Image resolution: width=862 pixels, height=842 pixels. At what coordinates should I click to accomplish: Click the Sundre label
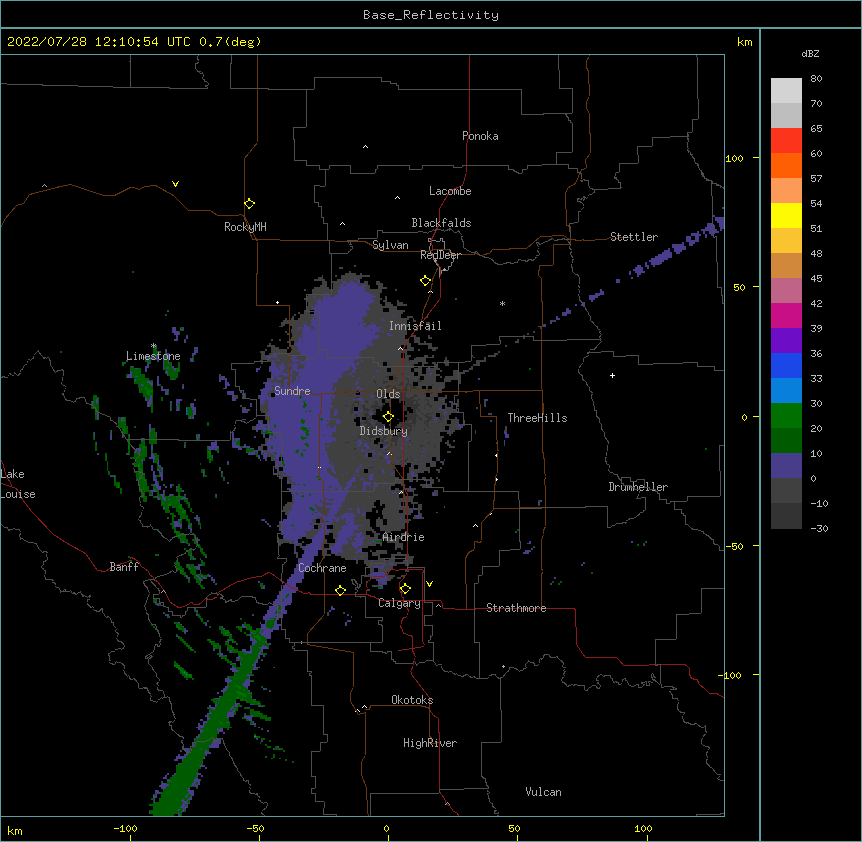coord(292,391)
